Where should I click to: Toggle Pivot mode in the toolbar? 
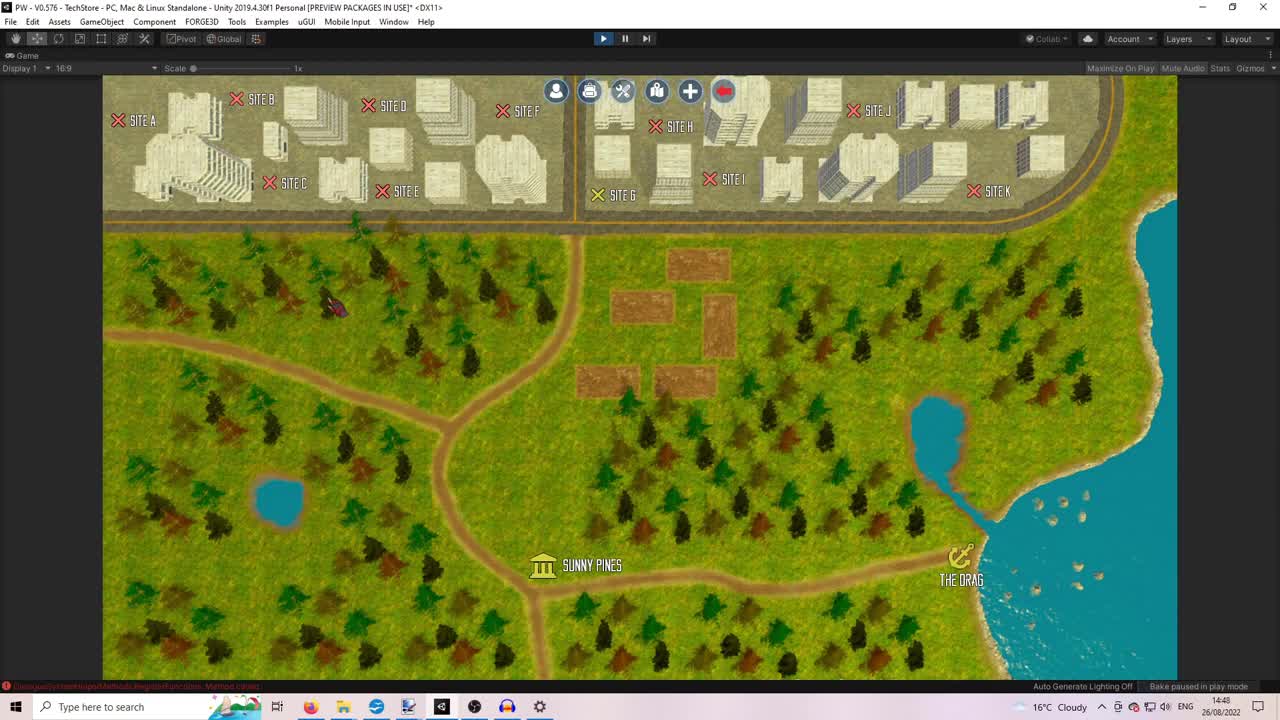[x=180, y=38]
